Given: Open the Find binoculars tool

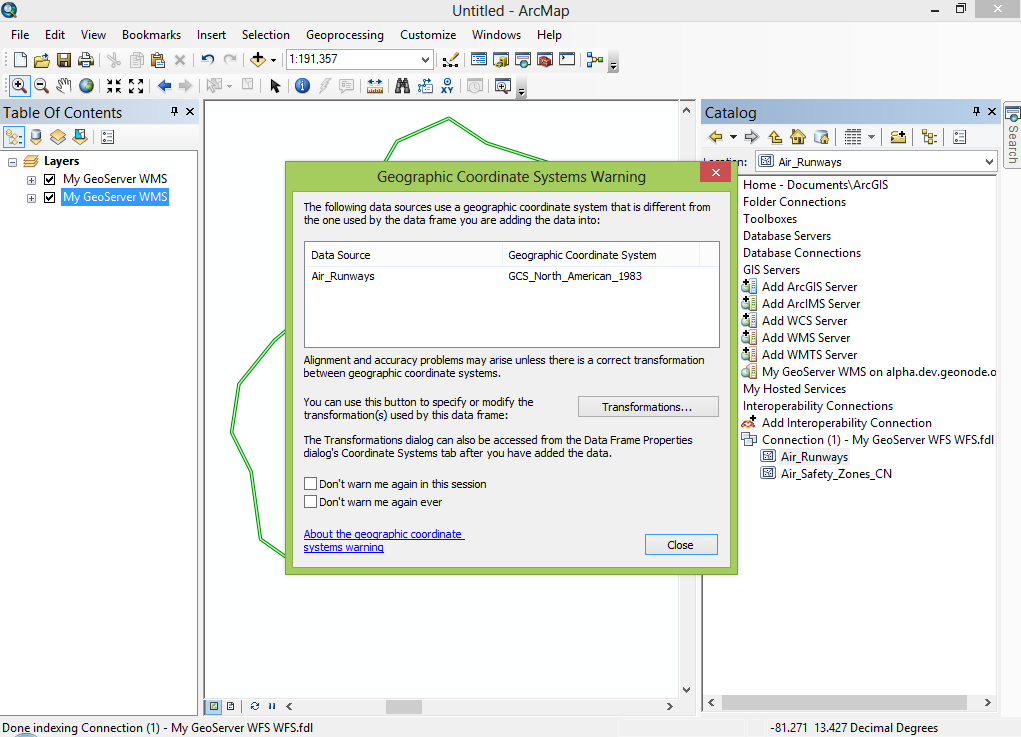Looking at the screenshot, I should click(402, 85).
